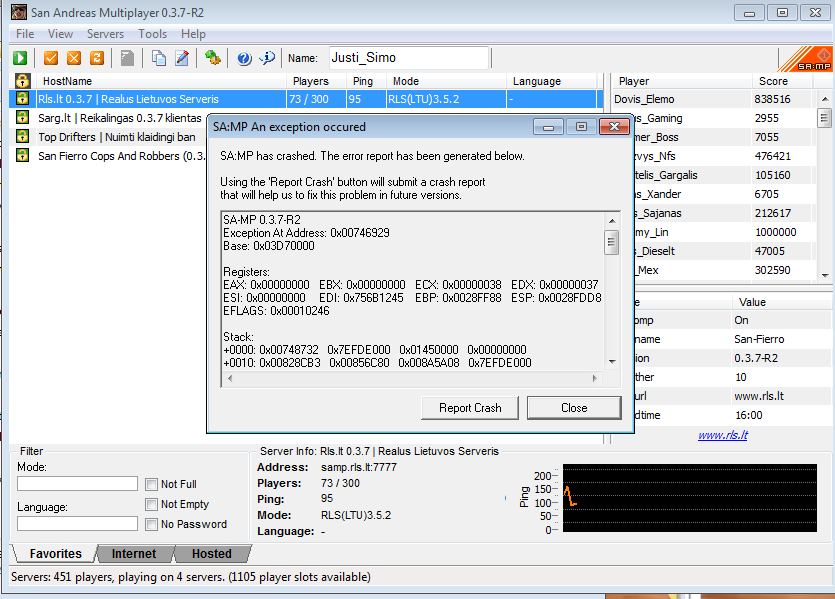Click the About info bubble icon
This screenshot has width=835, height=599.
click(267, 58)
